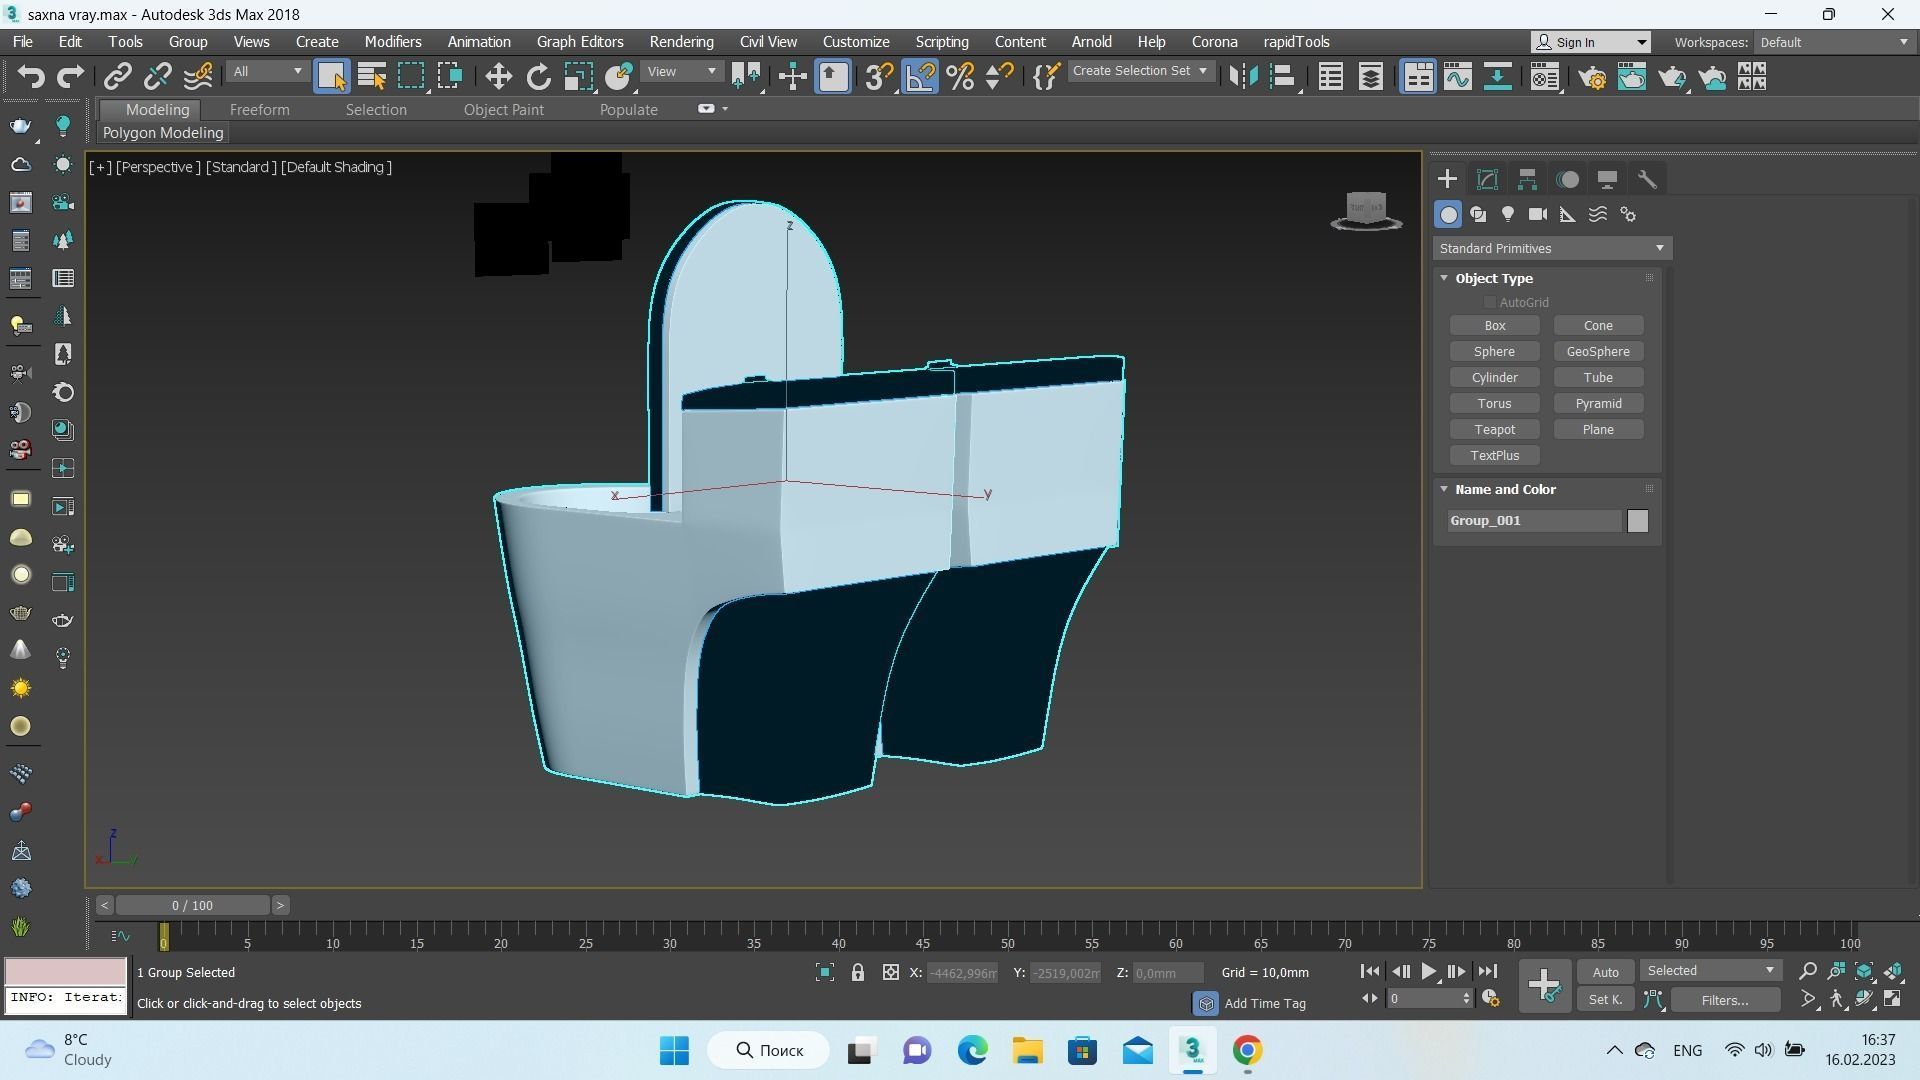Viewport: 1920px width, 1080px height.
Task: Create a Teapot primitive
Action: click(x=1494, y=430)
